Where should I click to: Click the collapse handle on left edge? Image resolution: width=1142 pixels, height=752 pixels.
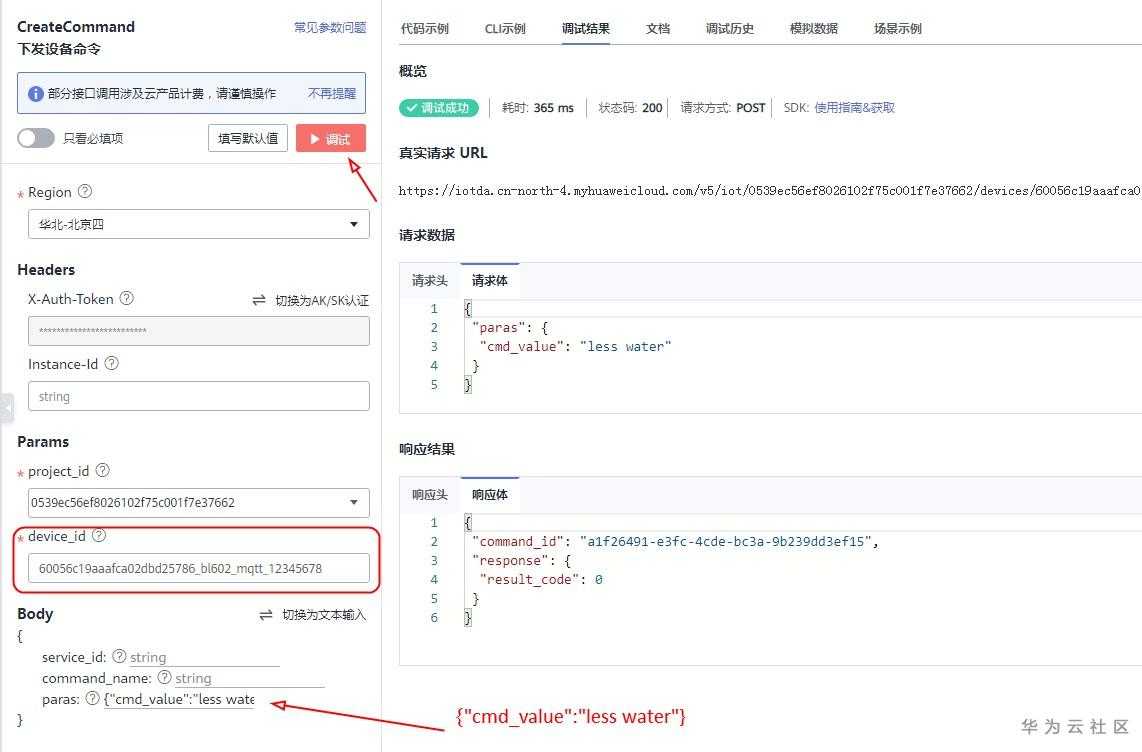click(7, 408)
